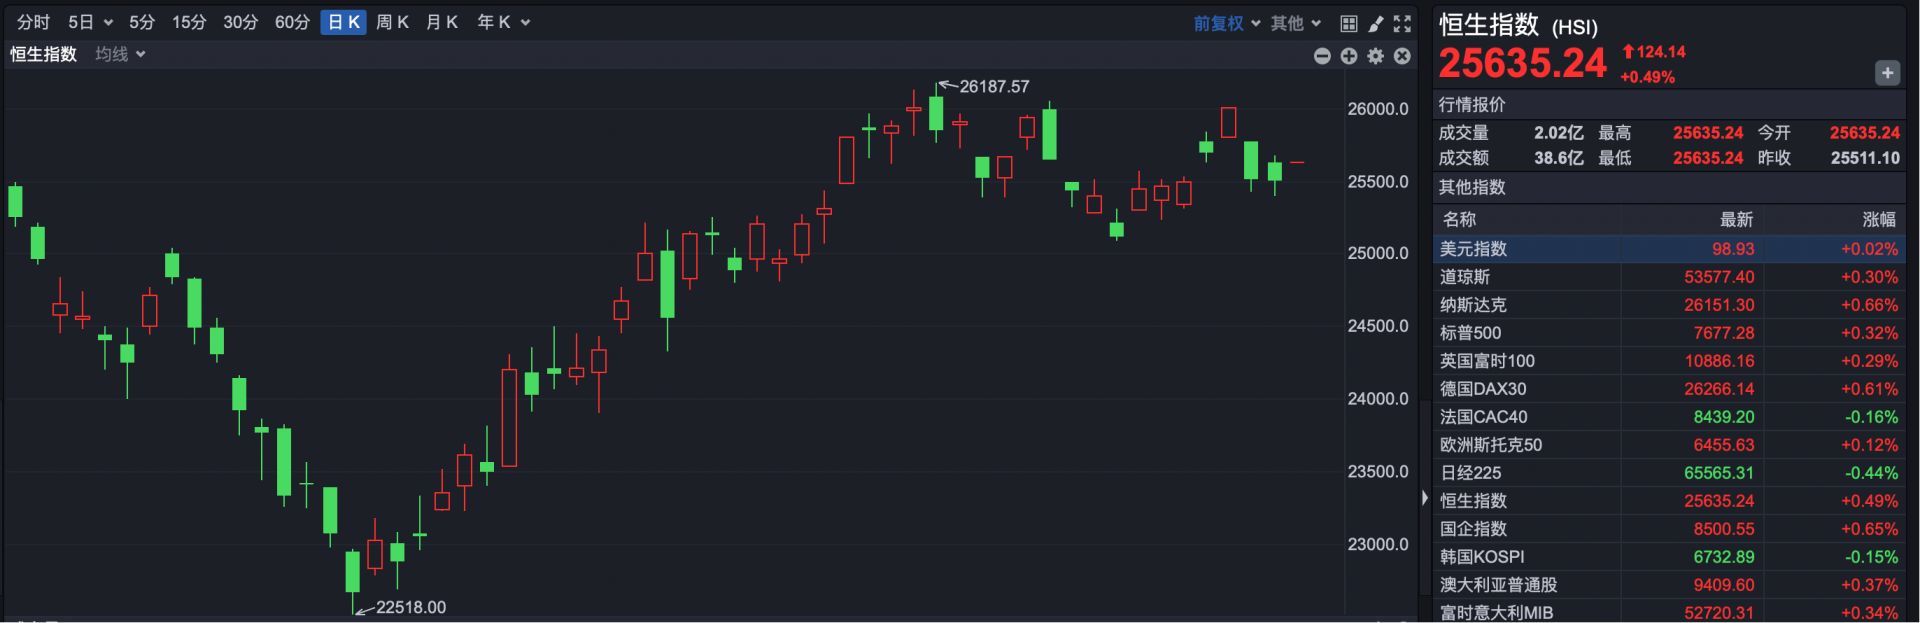
Task: Select the 恒生指数 row in index list
Action: (x=1669, y=501)
